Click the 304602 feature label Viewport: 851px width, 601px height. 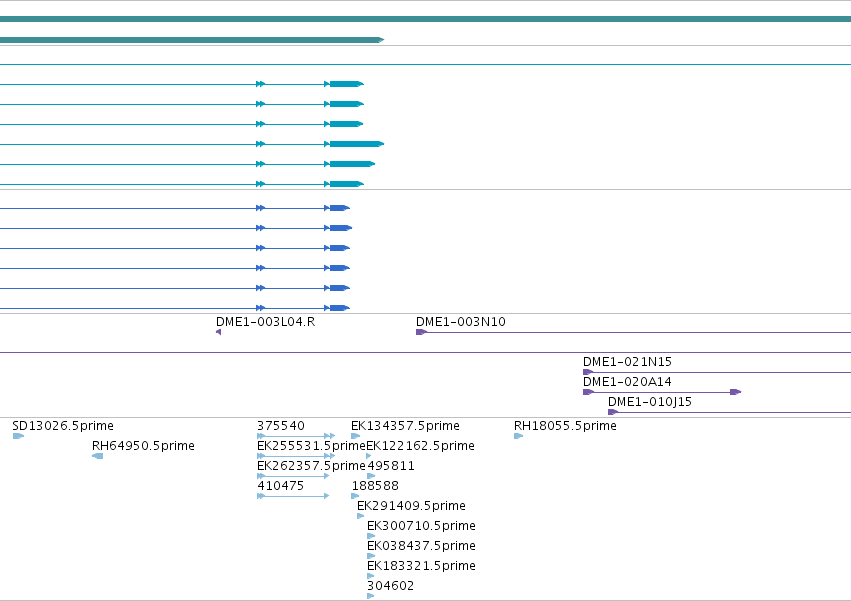(x=391, y=586)
